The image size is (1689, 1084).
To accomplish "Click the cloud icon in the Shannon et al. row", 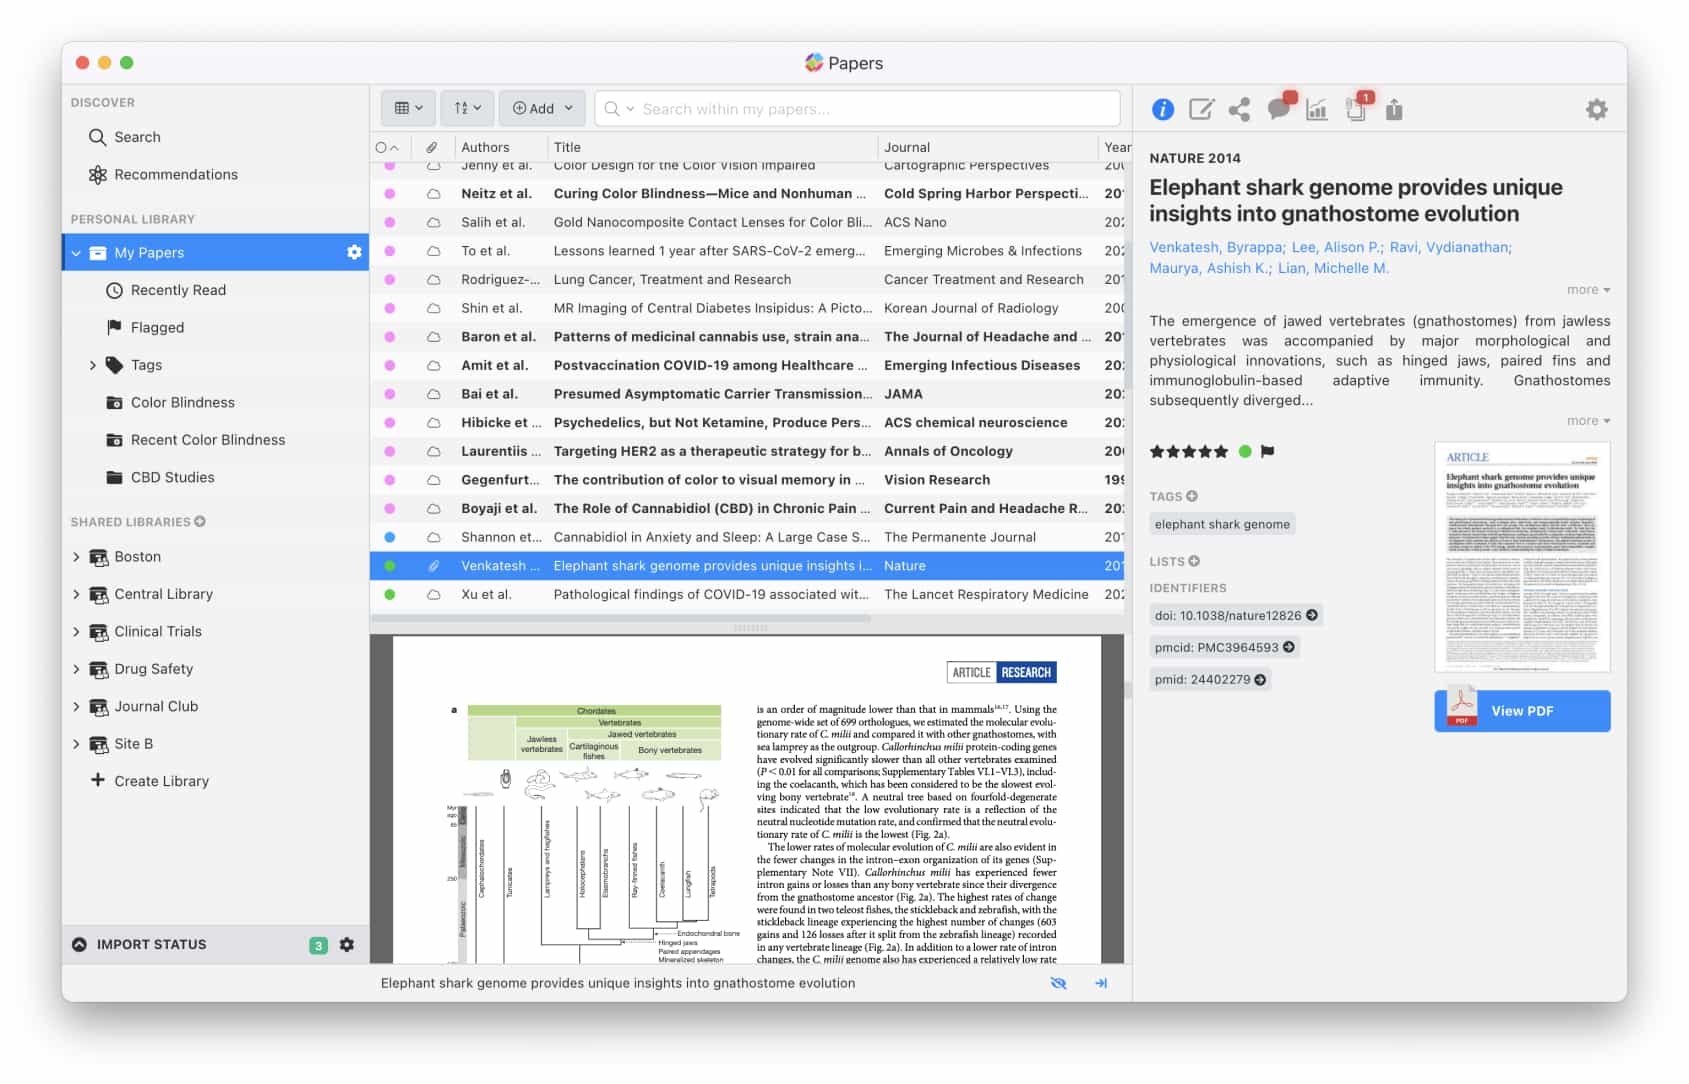I will pyautogui.click(x=433, y=537).
